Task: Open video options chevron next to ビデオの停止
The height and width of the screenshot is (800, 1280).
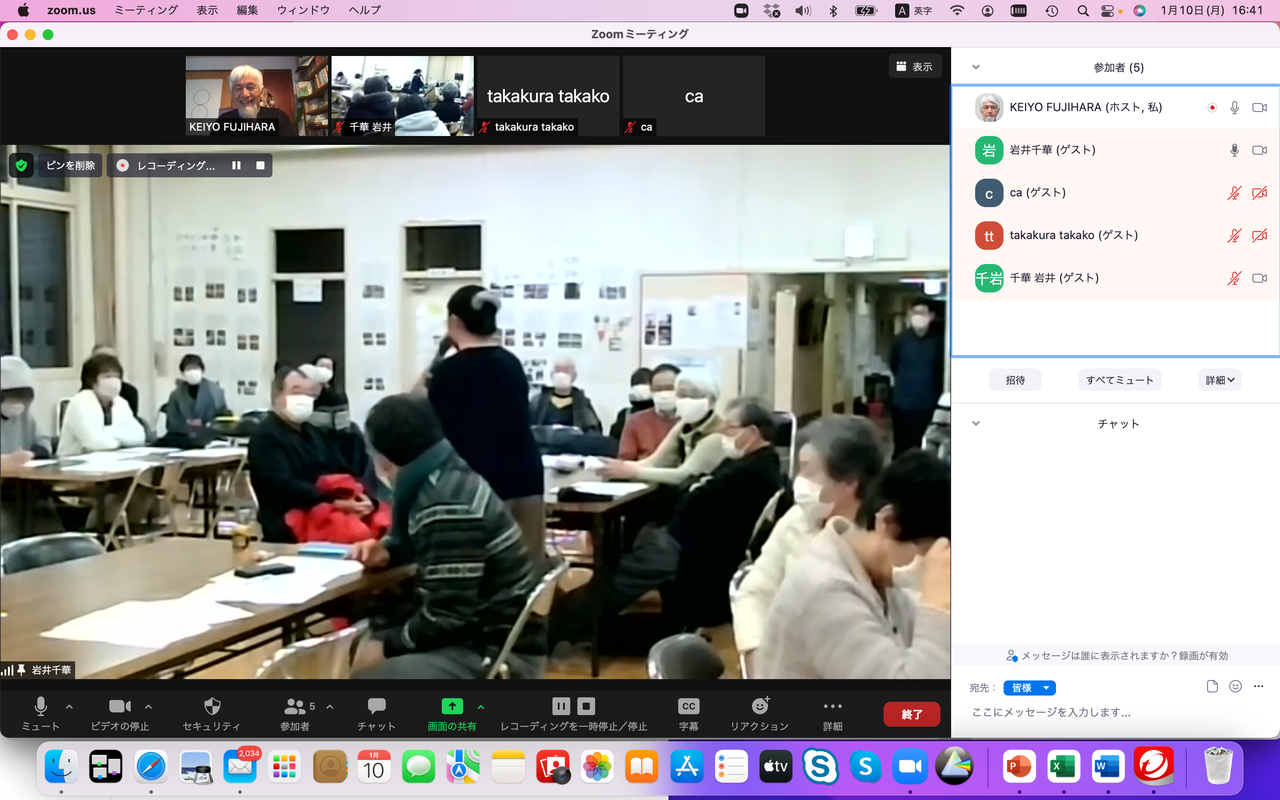Action: click(x=148, y=706)
